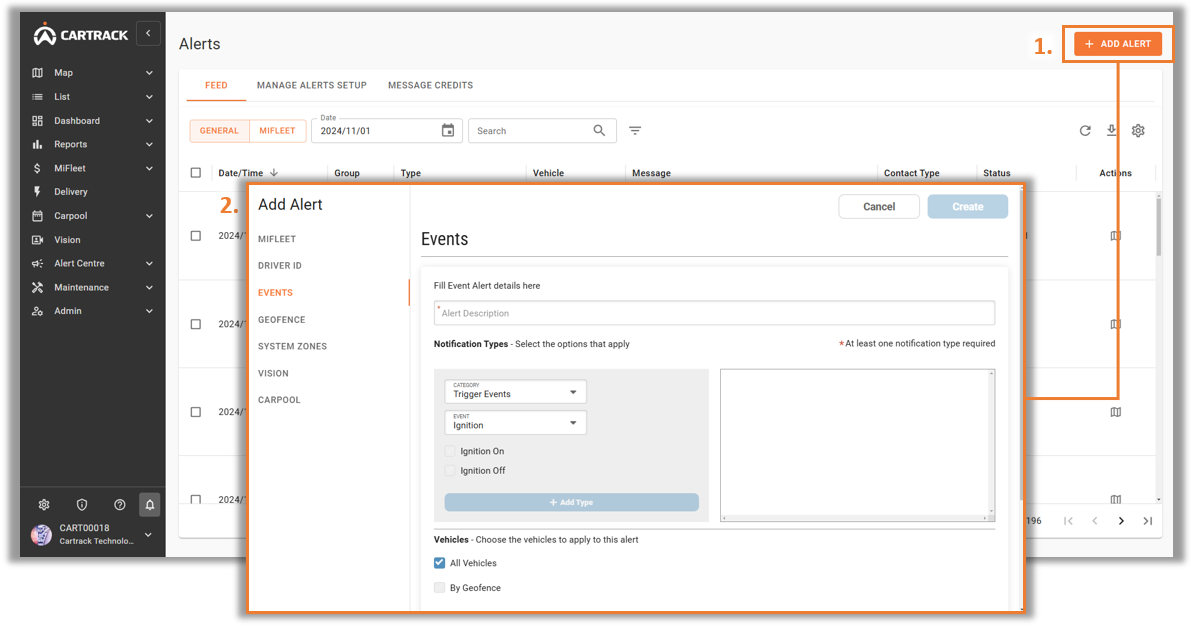Click the MiFleet dollar icon
The height and width of the screenshot is (635, 1191).
point(37,168)
